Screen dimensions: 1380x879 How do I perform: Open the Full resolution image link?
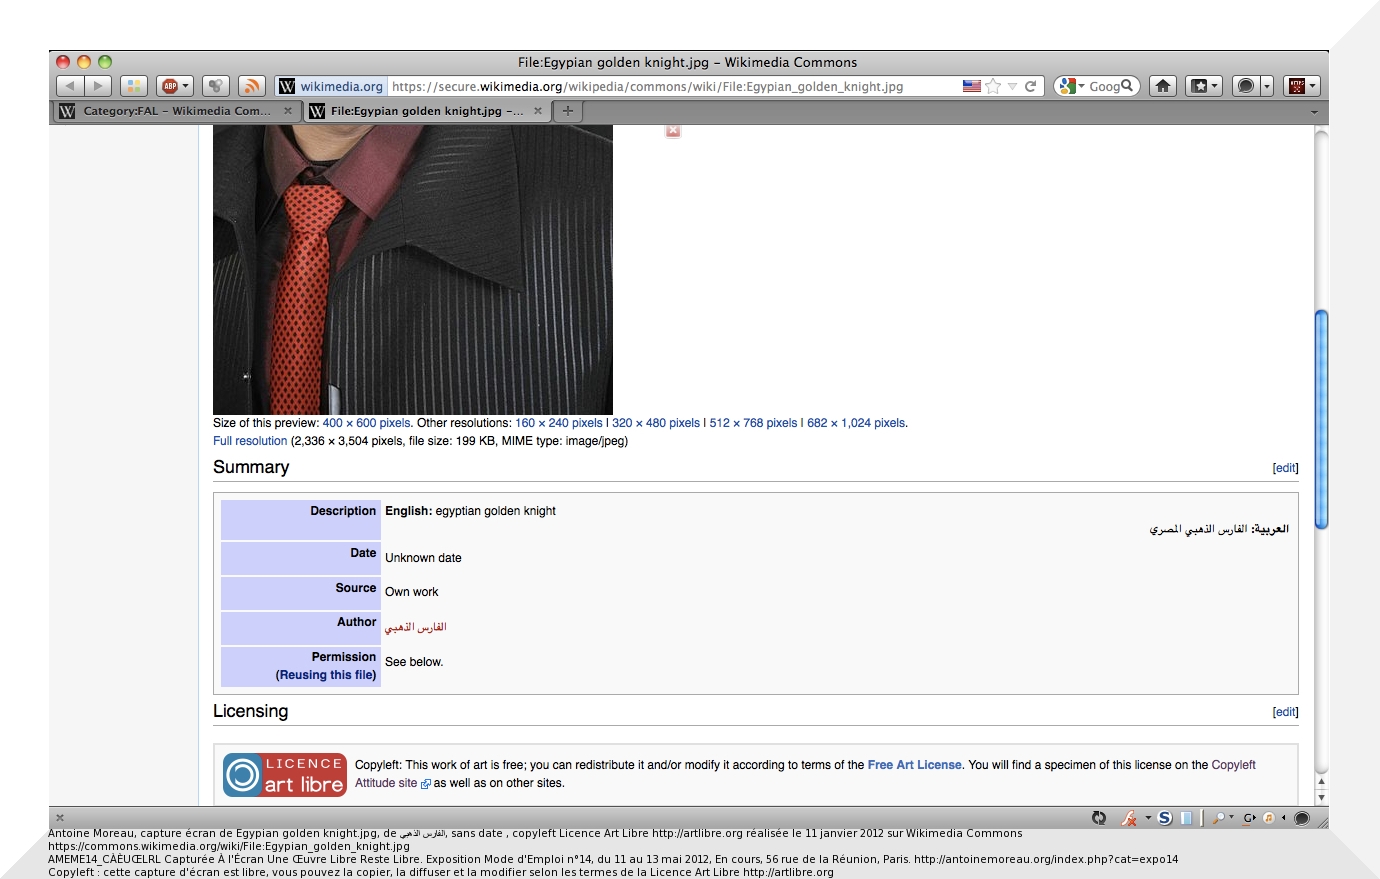coord(250,441)
